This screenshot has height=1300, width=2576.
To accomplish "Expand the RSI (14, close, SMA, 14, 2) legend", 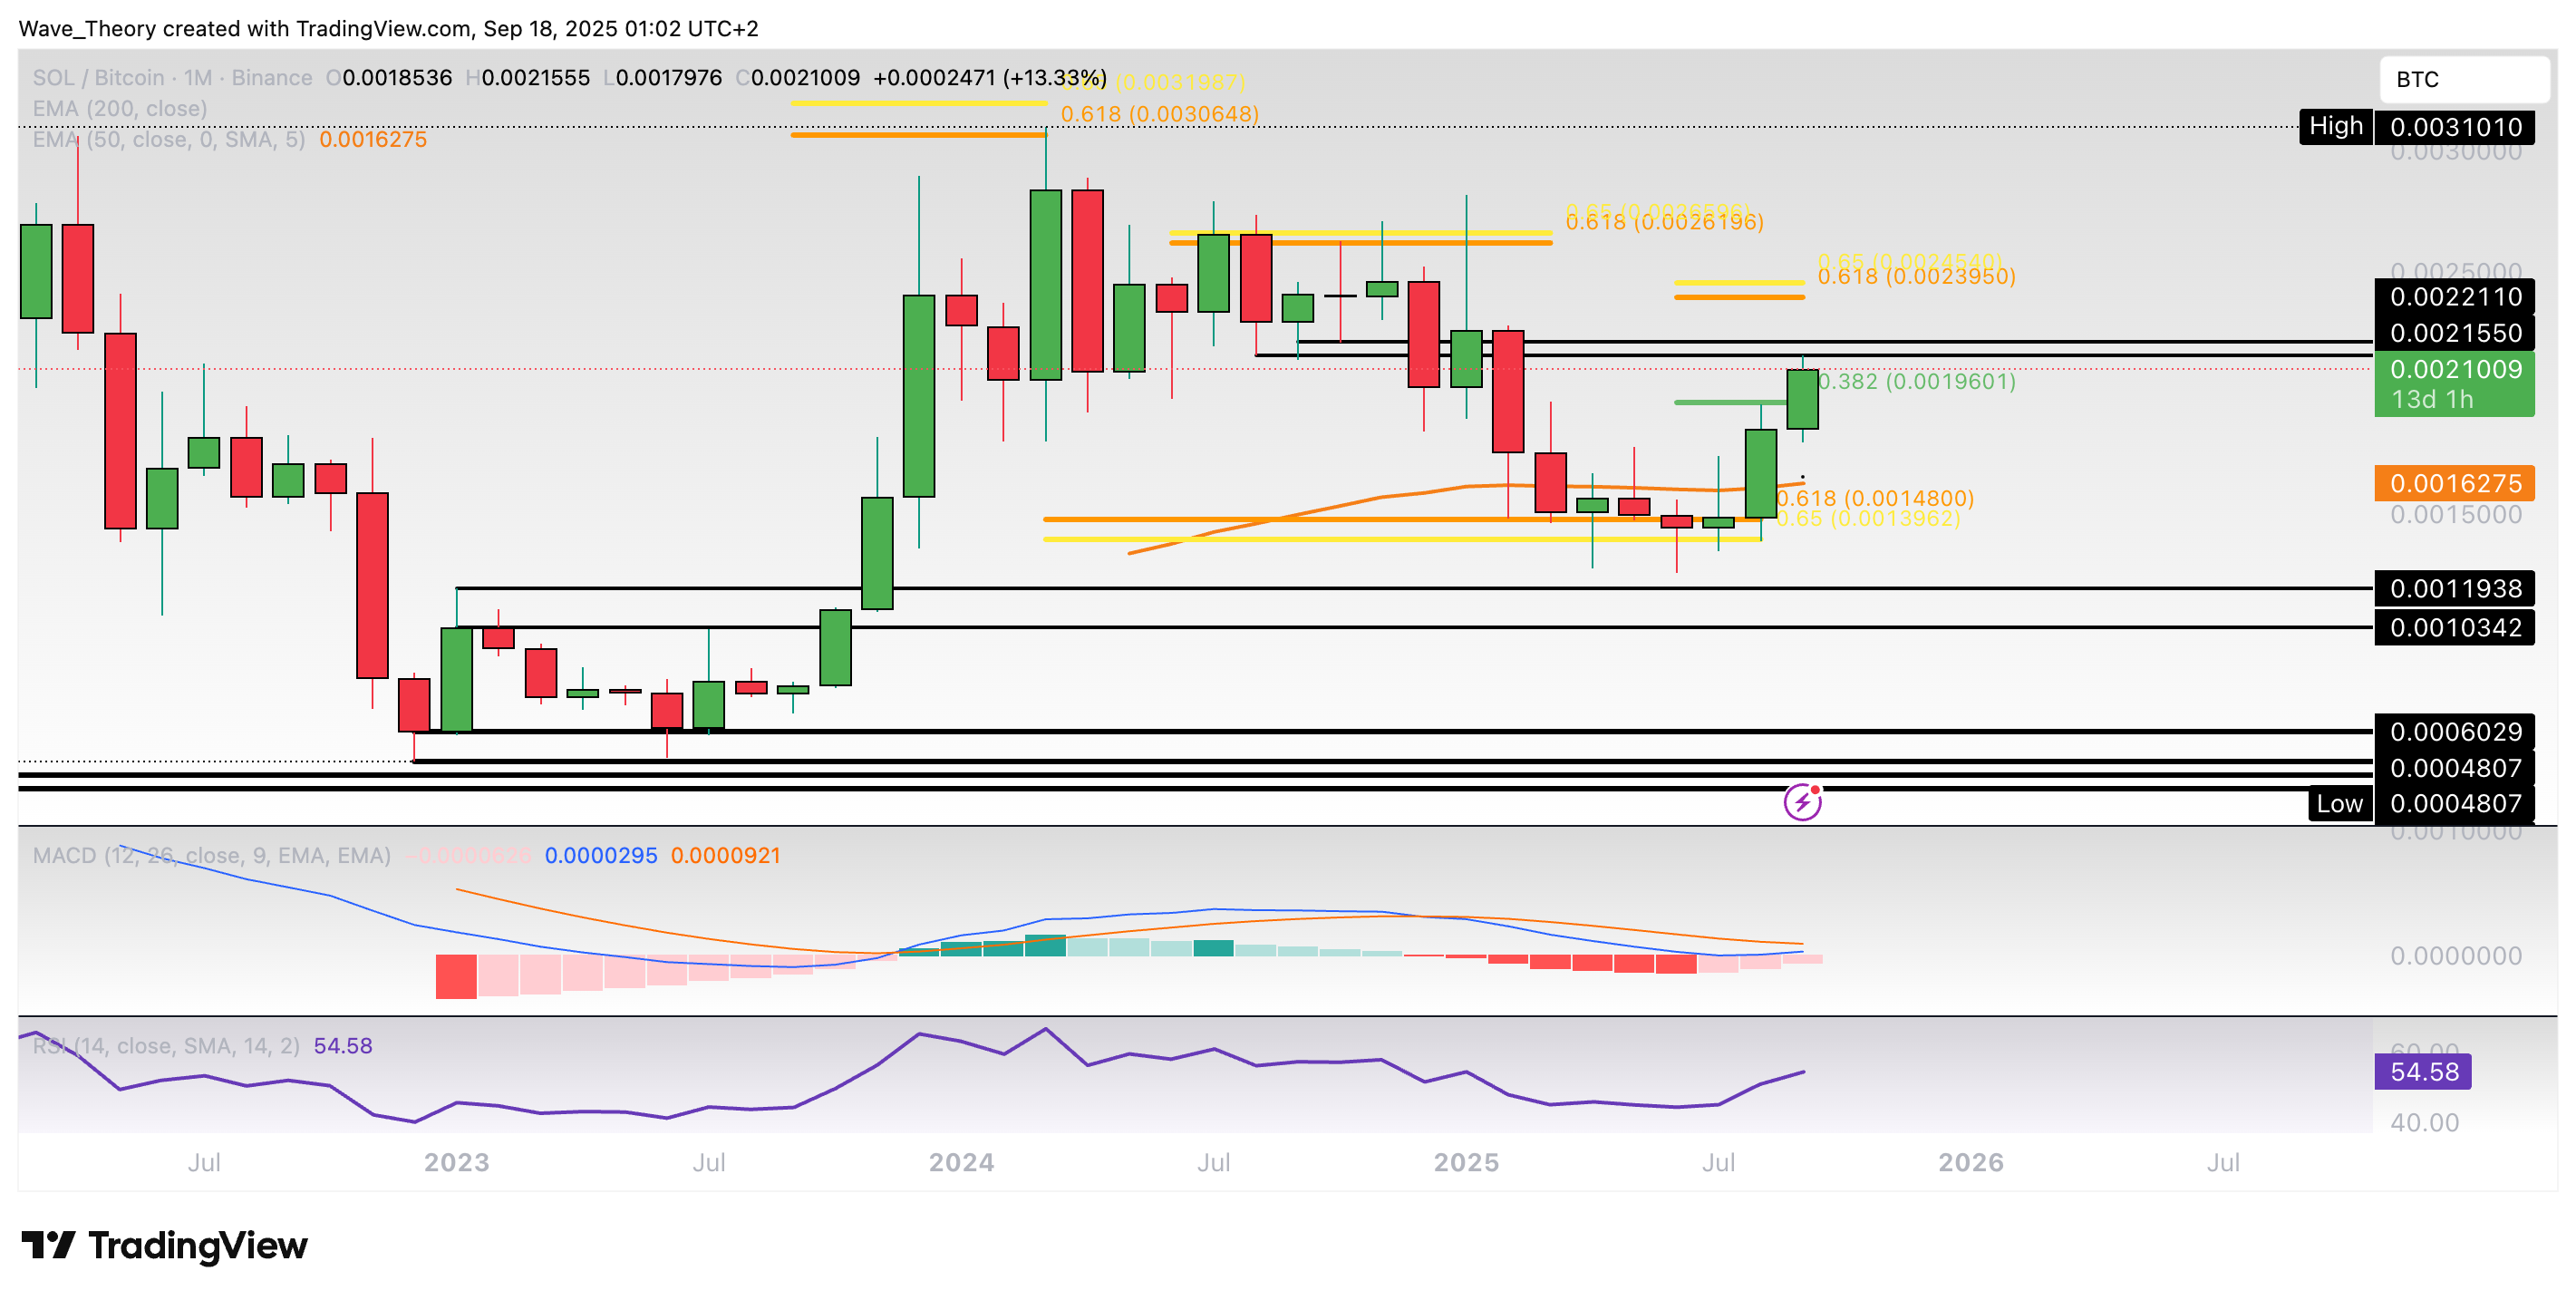I will [166, 1046].
